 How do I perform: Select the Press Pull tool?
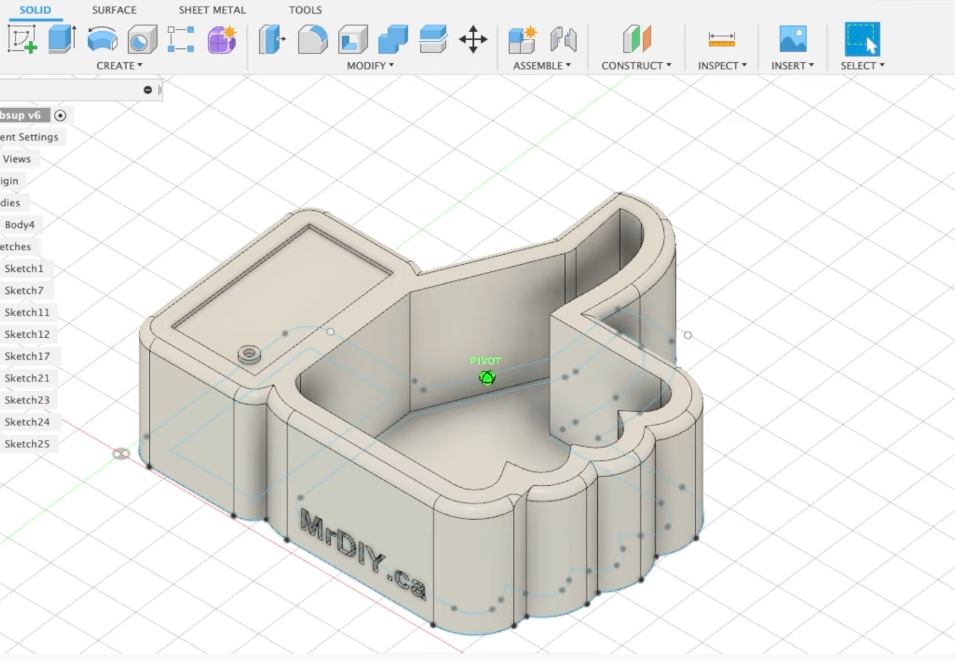pos(272,40)
